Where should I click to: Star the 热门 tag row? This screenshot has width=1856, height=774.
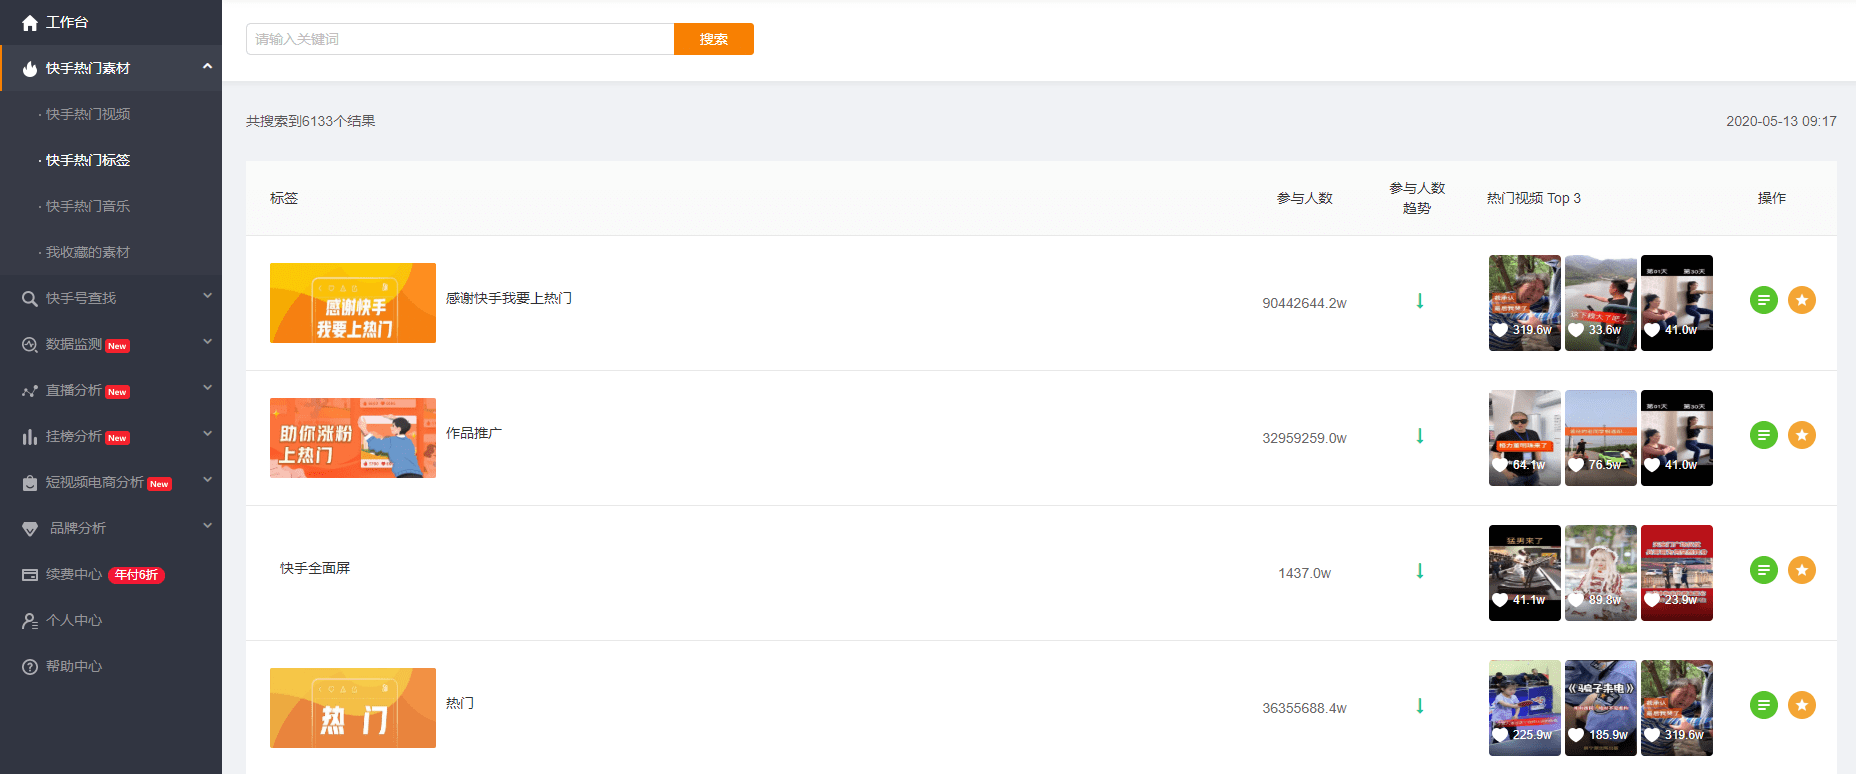(1801, 705)
